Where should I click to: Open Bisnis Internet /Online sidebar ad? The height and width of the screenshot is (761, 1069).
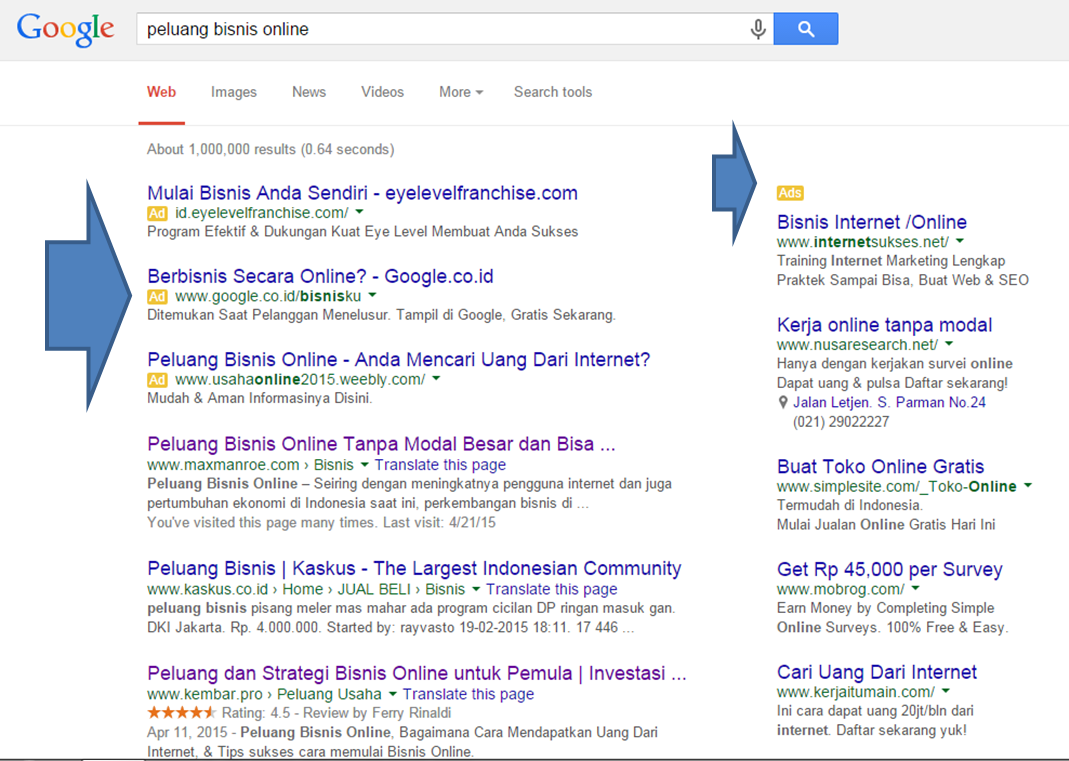click(x=872, y=222)
